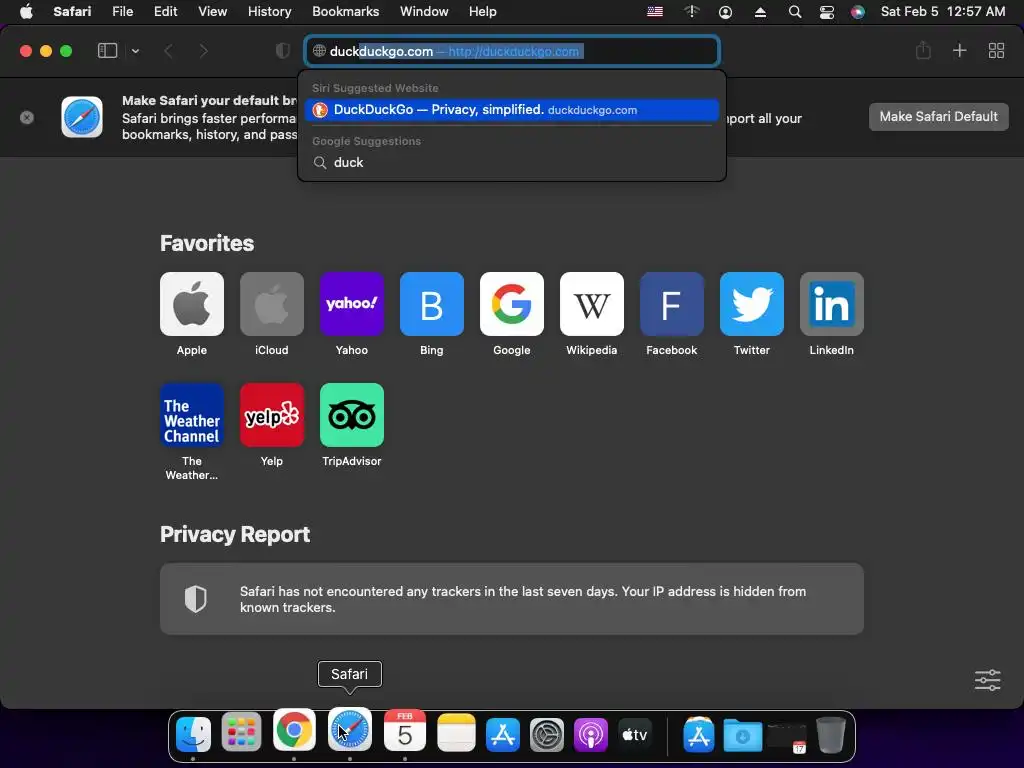Expand the sidebar tab group chevron
Image resolution: width=1024 pixels, height=768 pixels.
pos(135,51)
